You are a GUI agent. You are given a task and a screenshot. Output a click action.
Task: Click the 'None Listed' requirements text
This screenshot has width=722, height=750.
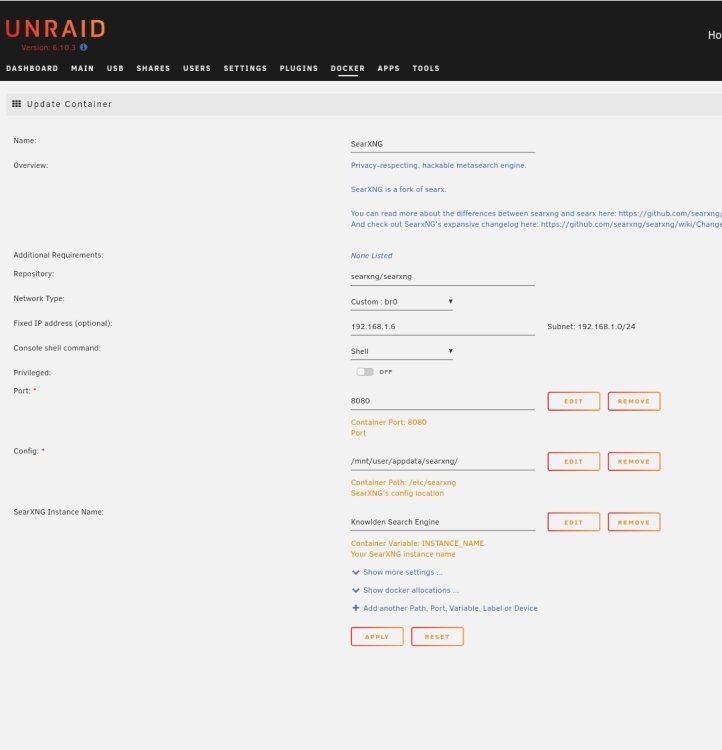[371, 256]
